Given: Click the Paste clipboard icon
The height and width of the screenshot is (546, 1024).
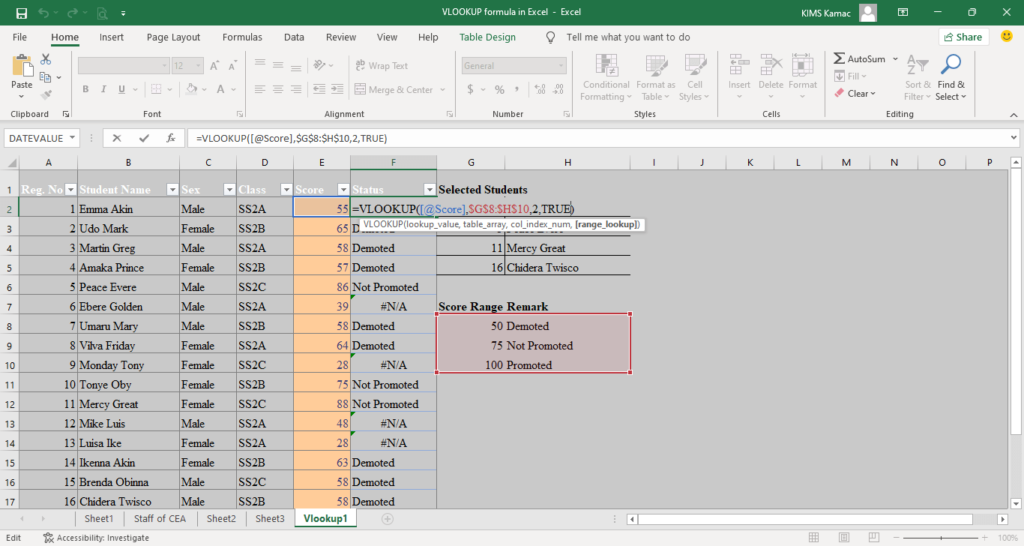Looking at the screenshot, I should [x=22, y=67].
